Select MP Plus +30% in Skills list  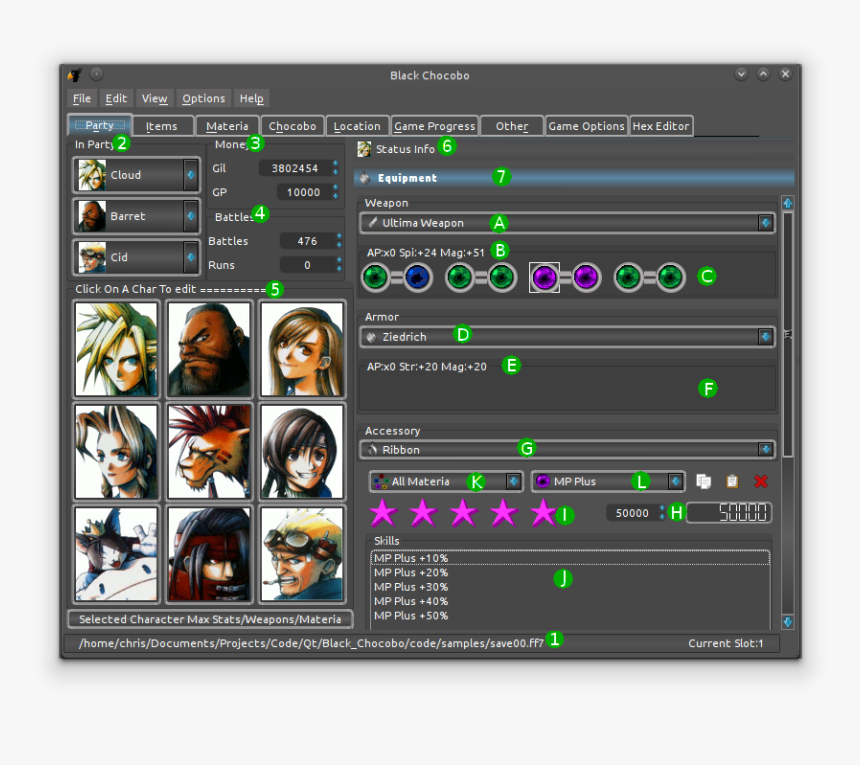[570, 587]
